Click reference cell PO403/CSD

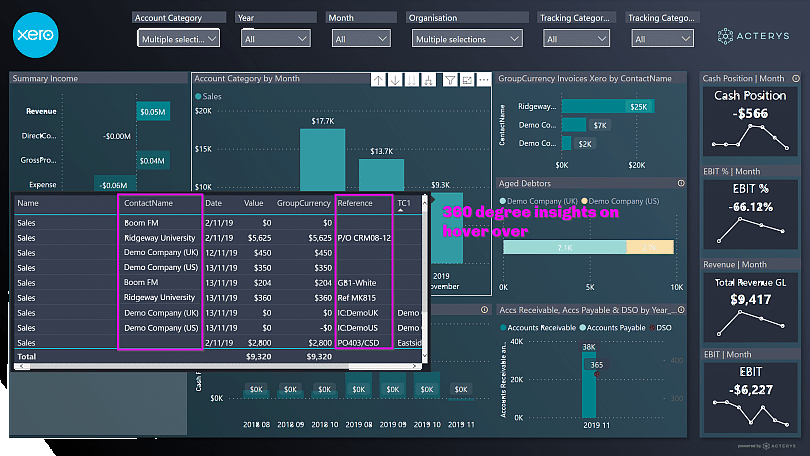tap(359, 343)
